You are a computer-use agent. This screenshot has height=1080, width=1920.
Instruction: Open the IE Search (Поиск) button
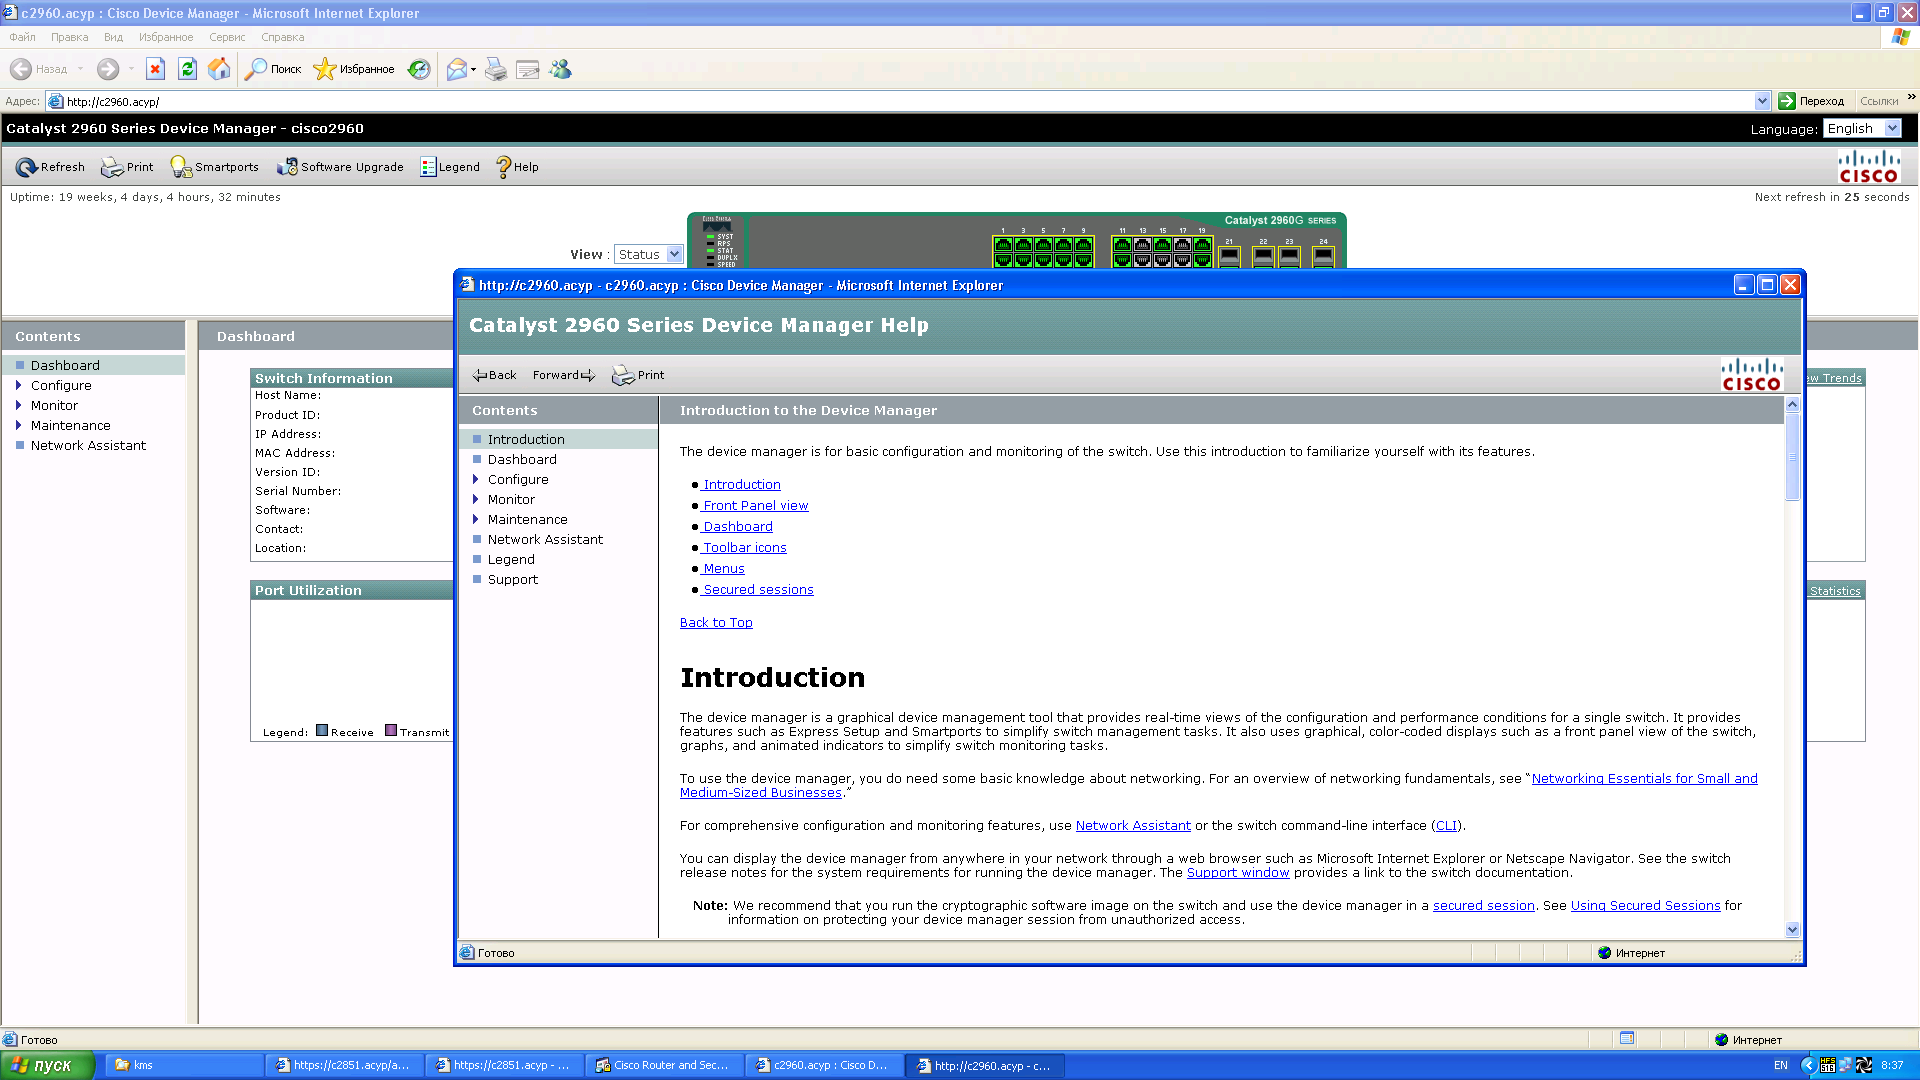[273, 69]
